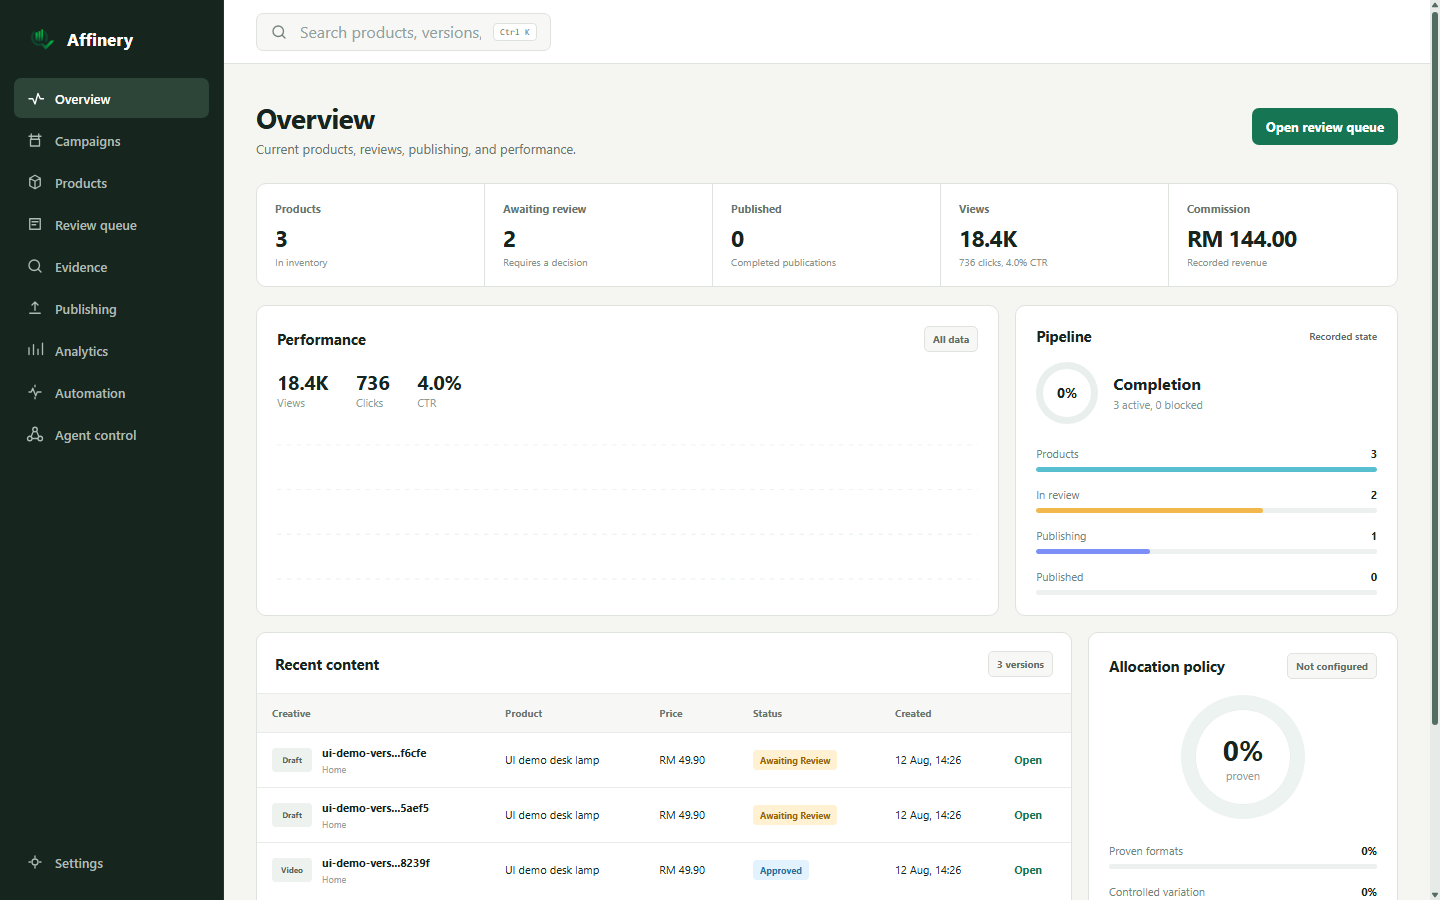Viewport: 1440px width, 900px height.
Task: Click the Publishing upload icon
Action: [36, 309]
